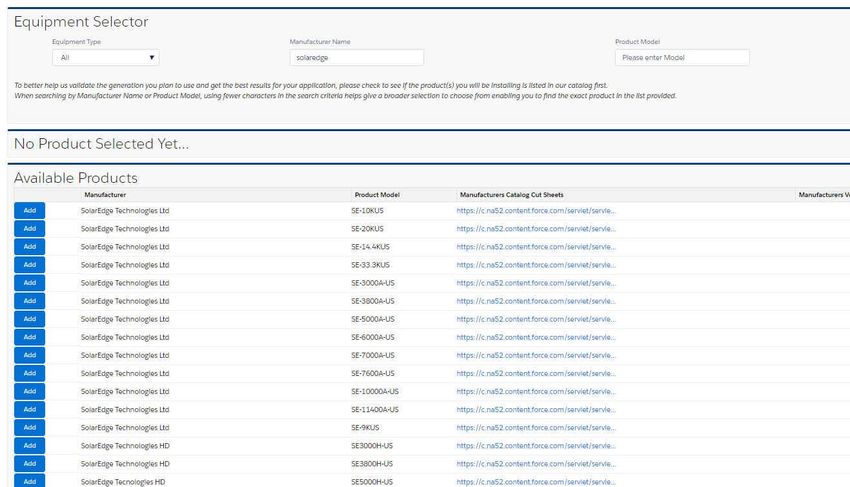Open cut sheet link for SE-3000A-US
The height and width of the screenshot is (487, 850).
click(536, 283)
